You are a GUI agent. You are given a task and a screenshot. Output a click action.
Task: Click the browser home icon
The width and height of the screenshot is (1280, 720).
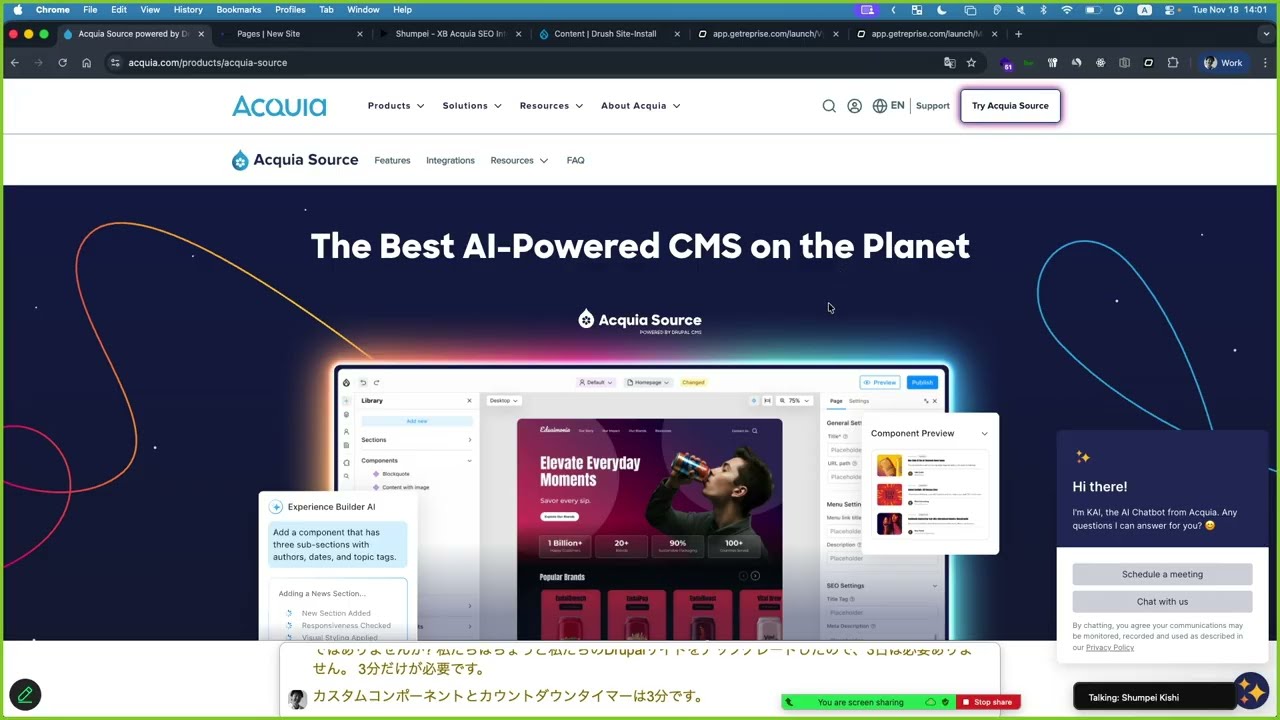point(86,62)
